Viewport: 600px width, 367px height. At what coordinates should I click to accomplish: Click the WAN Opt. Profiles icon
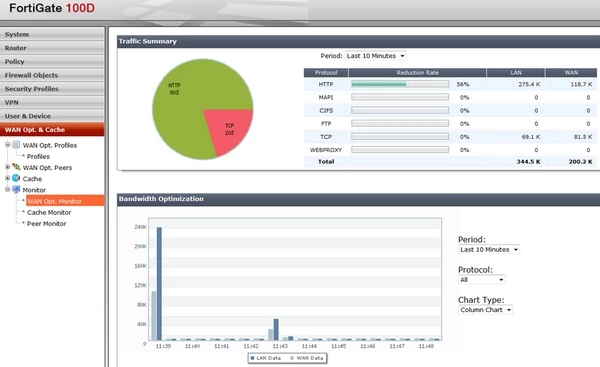[16, 145]
